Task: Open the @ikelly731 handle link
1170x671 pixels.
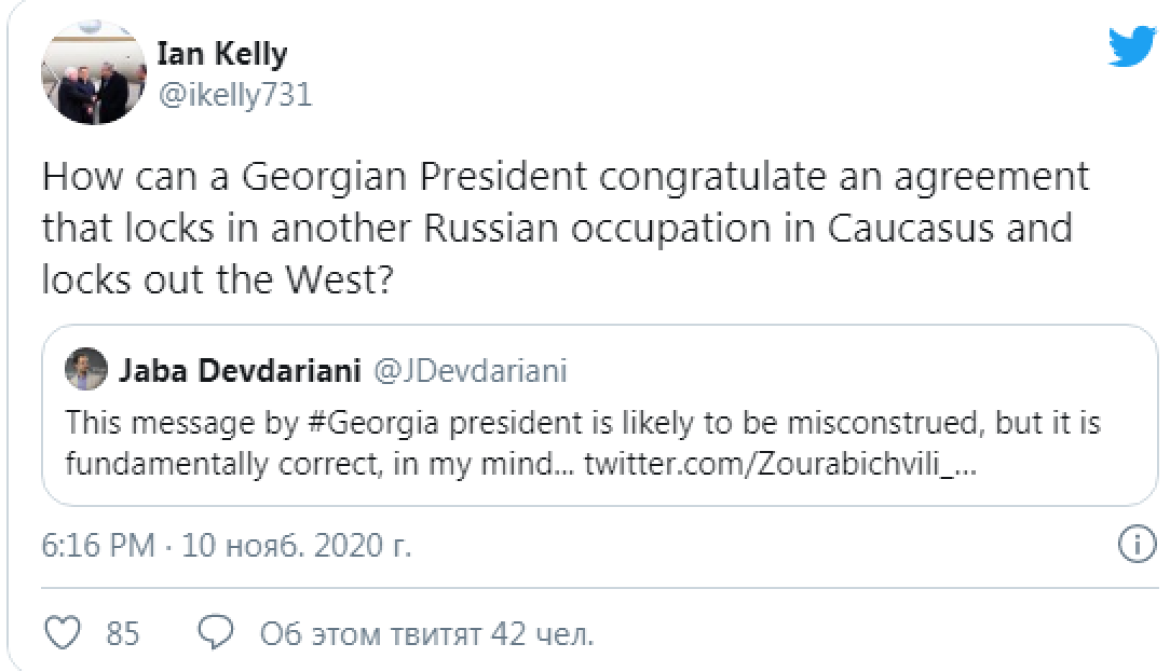Action: [x=235, y=95]
